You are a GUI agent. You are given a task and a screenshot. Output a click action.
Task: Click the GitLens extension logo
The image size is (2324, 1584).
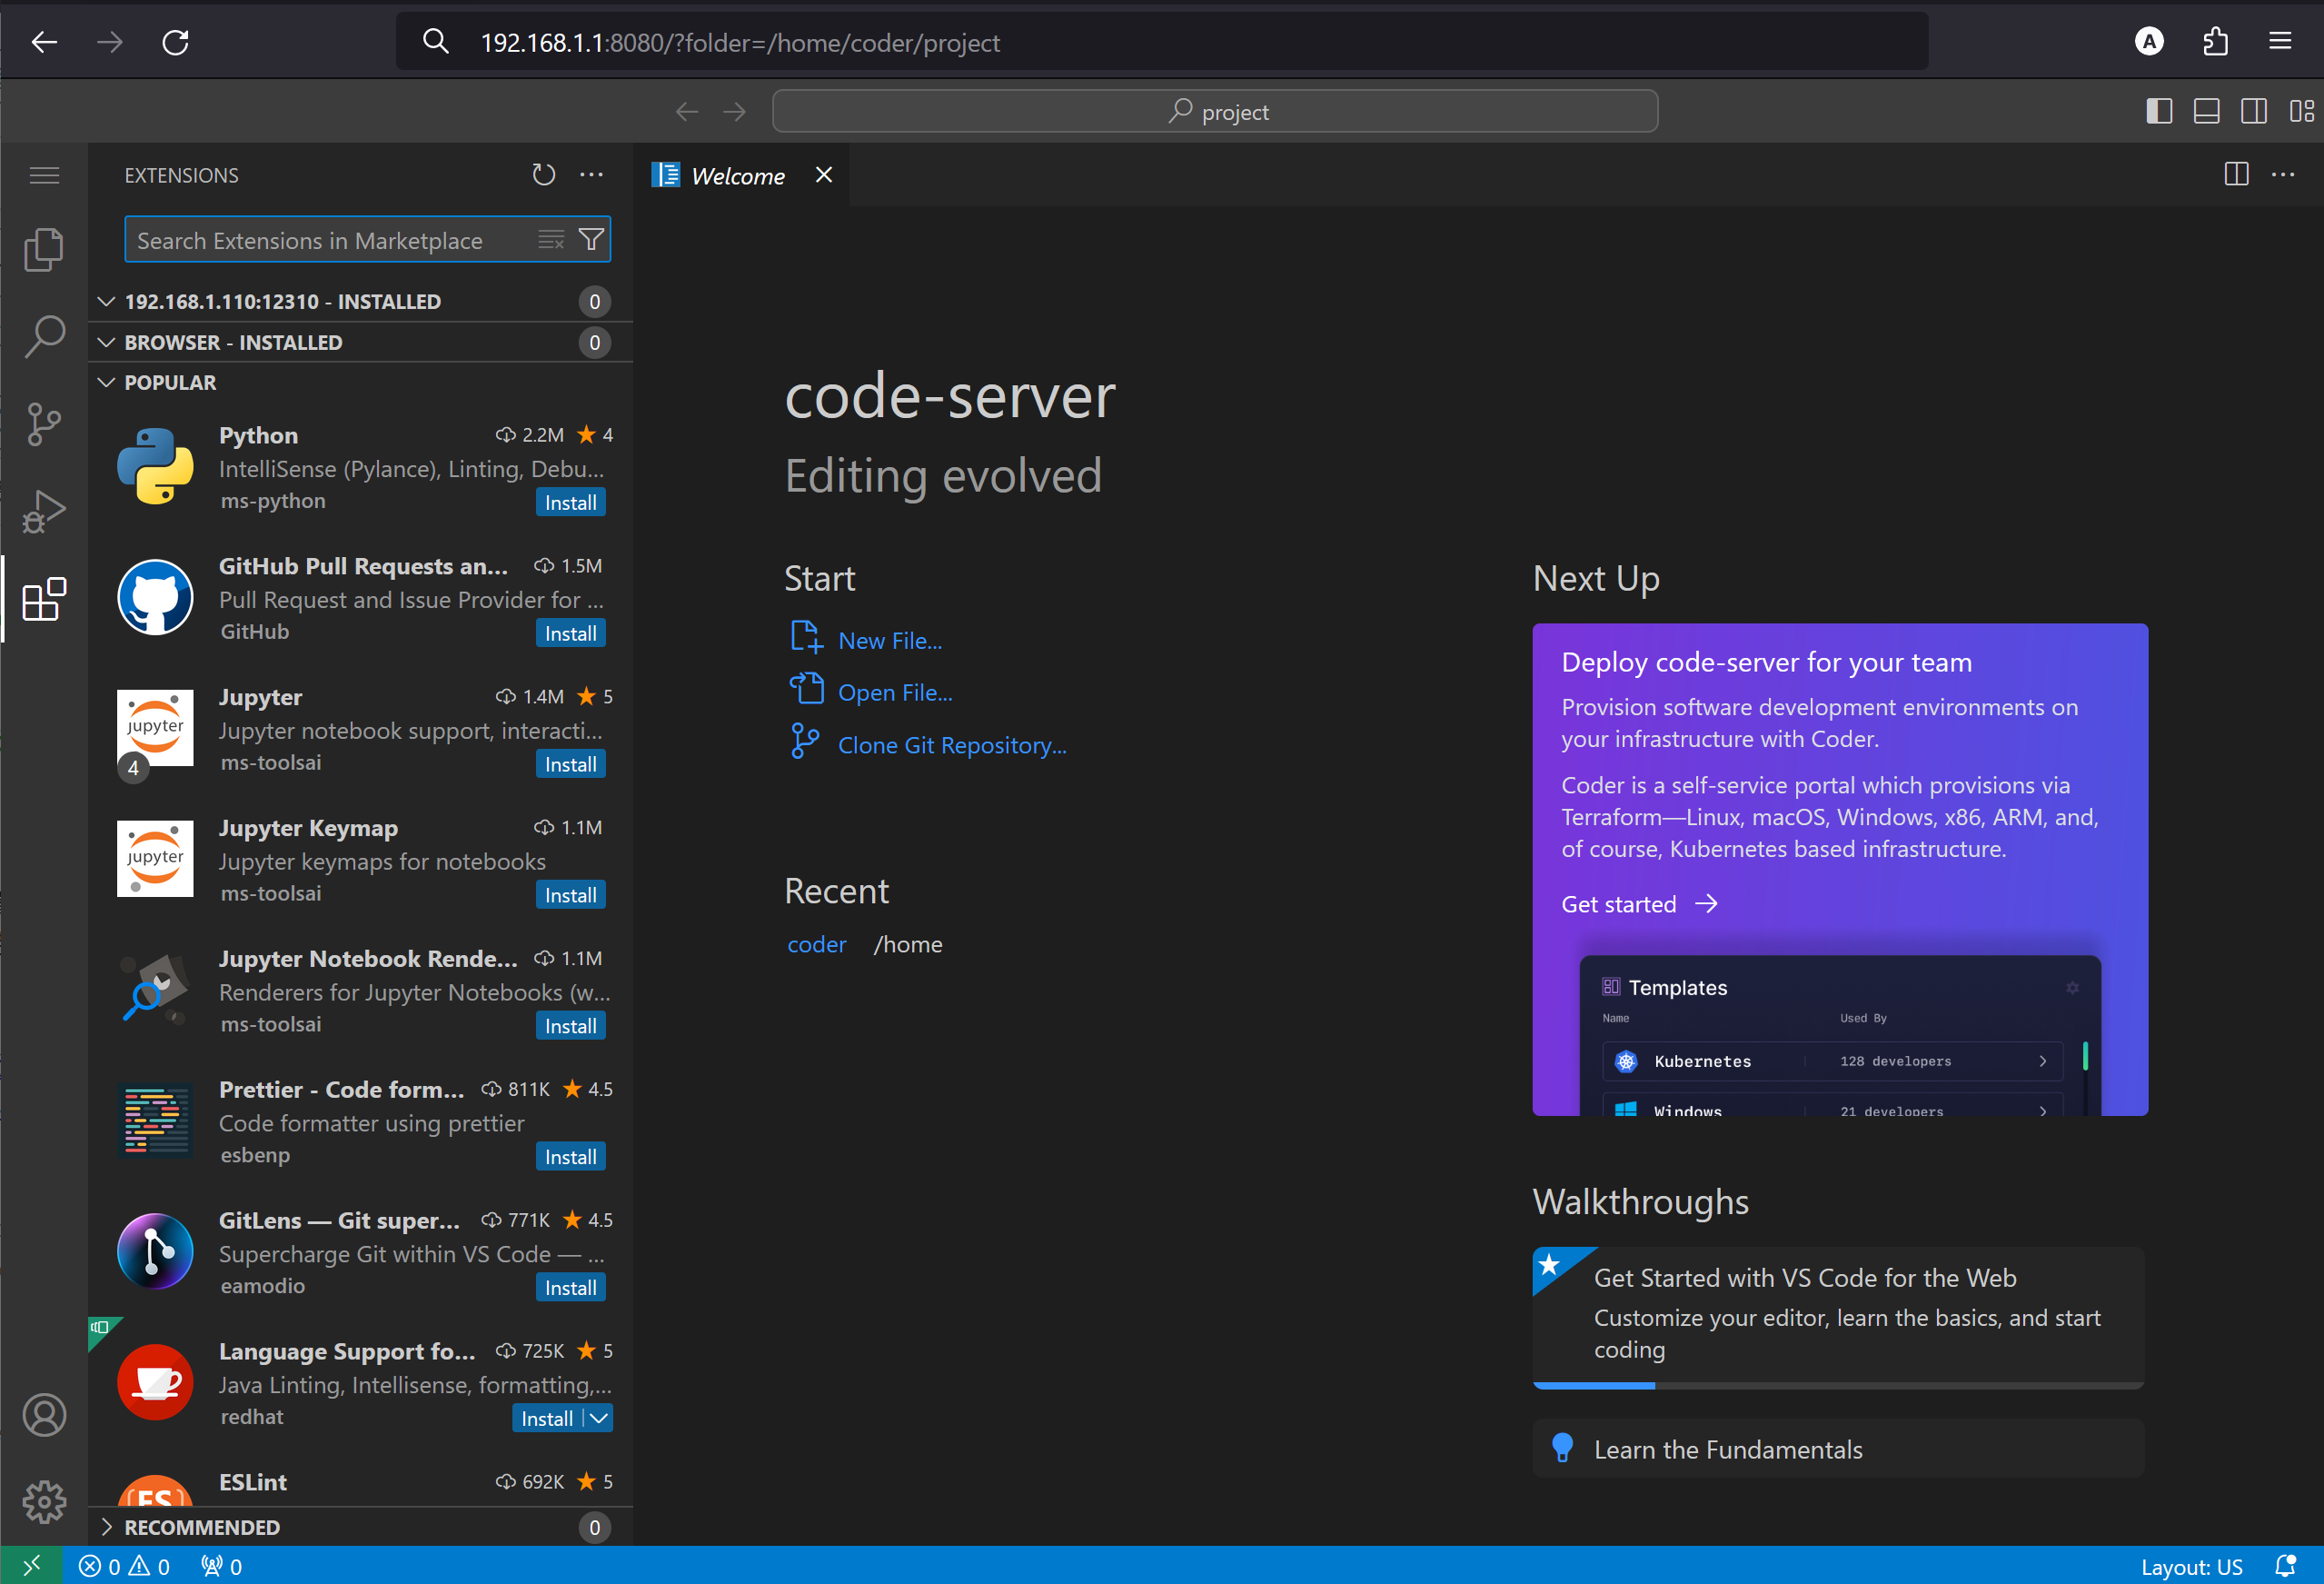155,1251
